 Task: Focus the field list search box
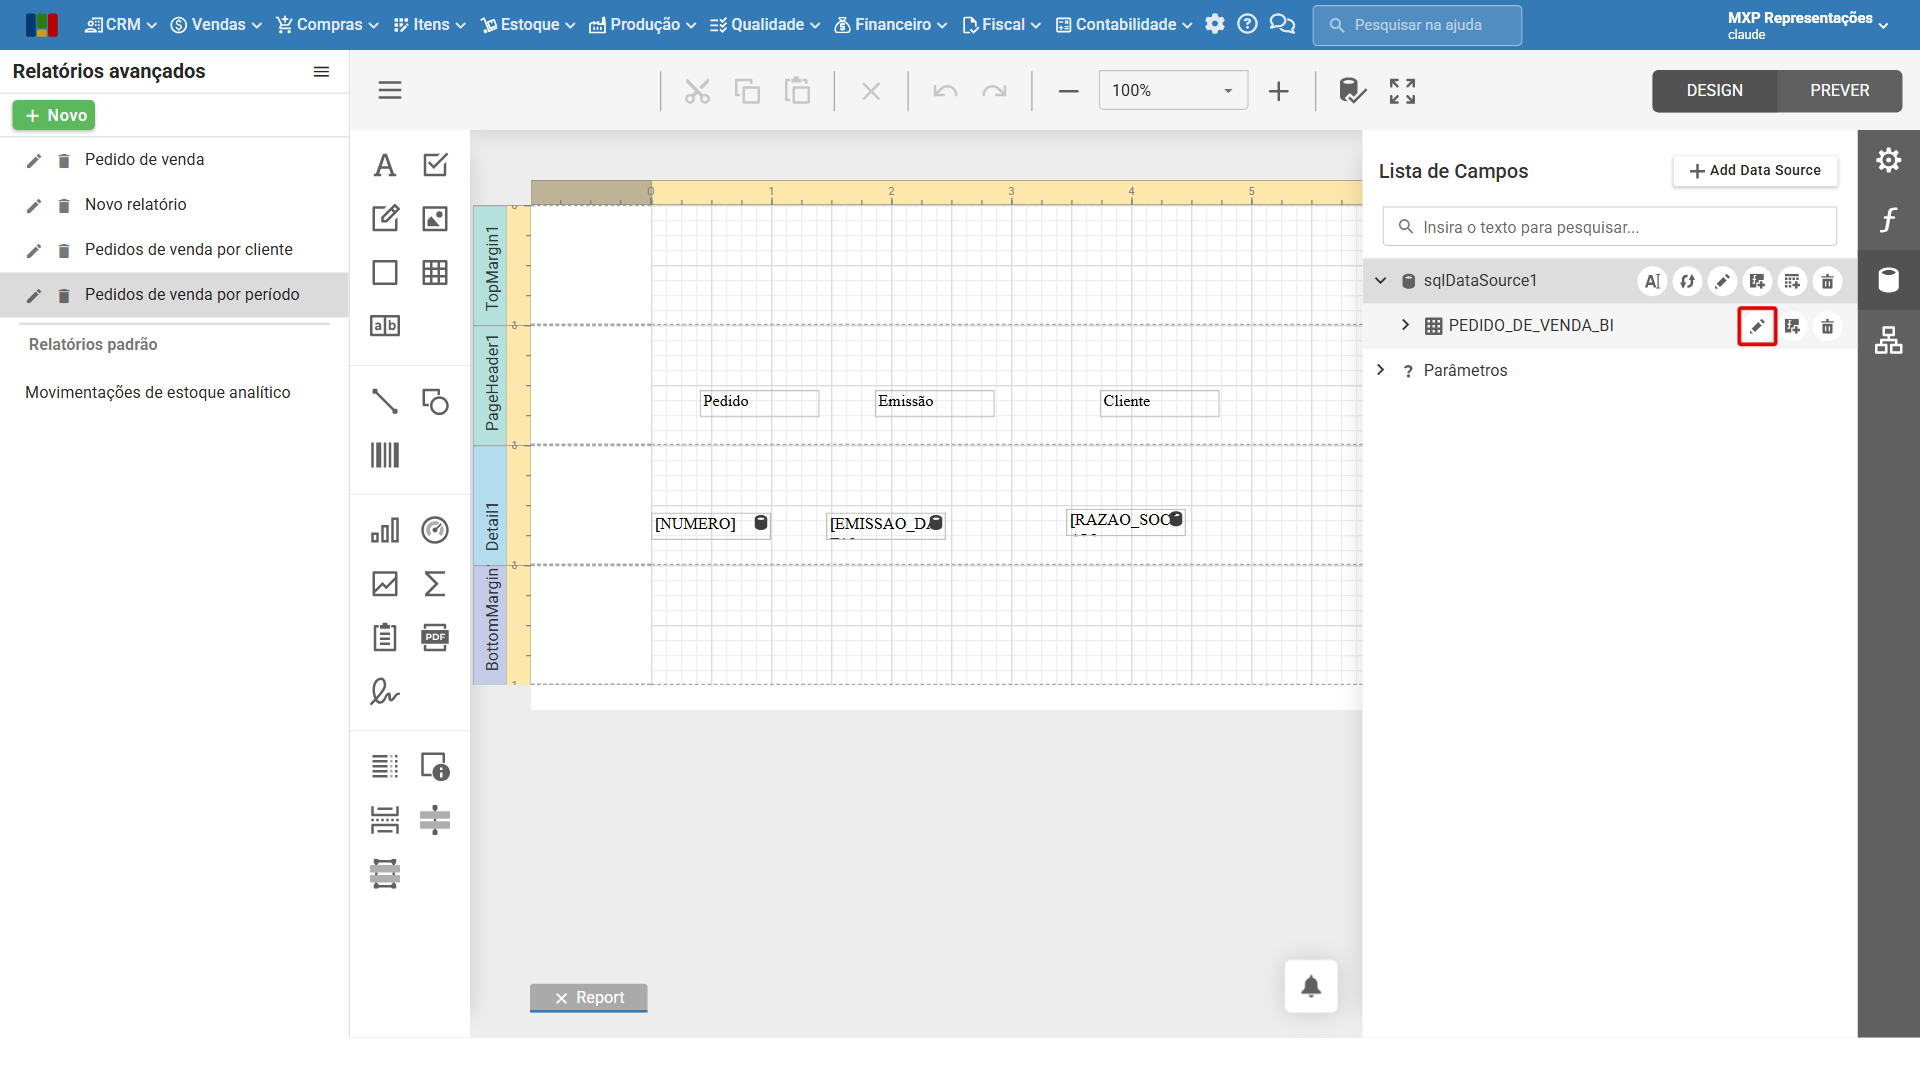[x=1609, y=227]
